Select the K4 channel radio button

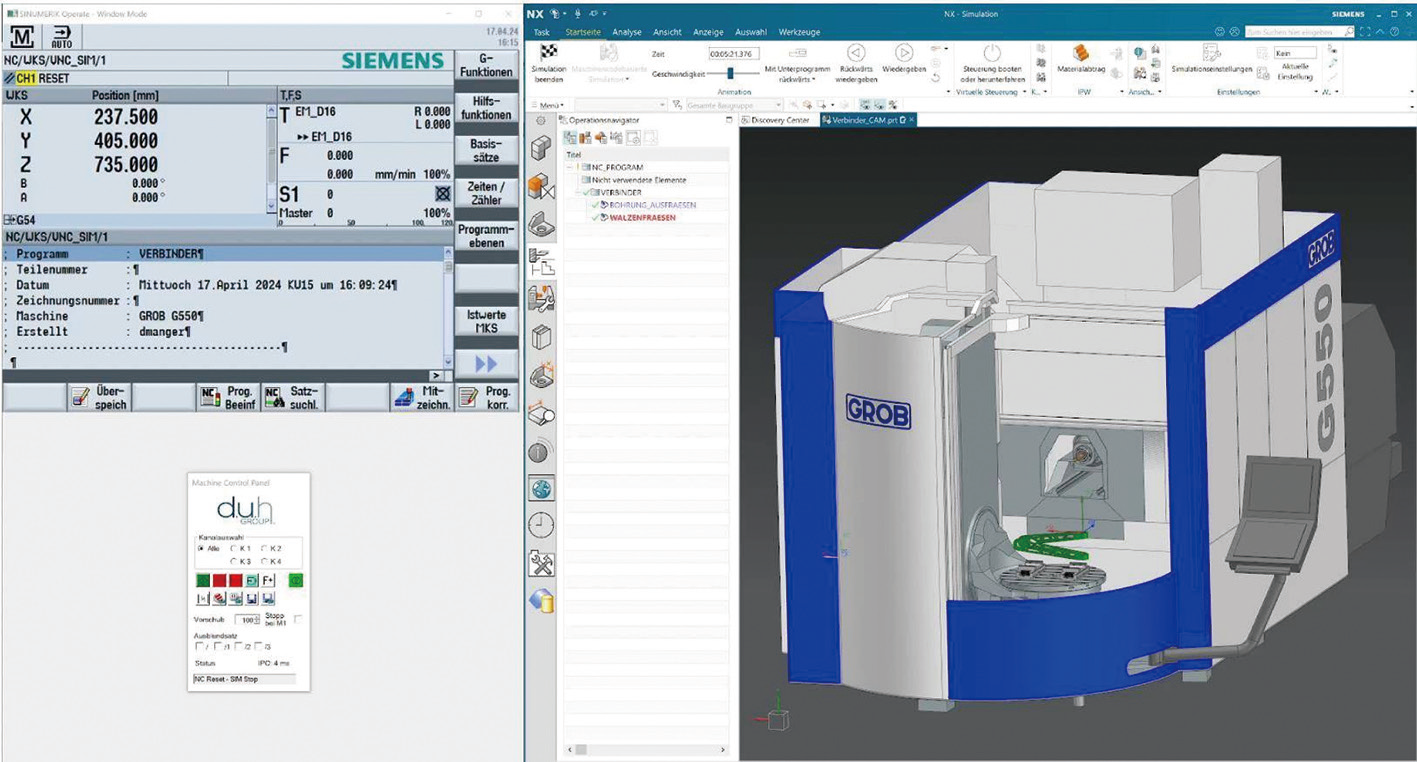(x=265, y=562)
